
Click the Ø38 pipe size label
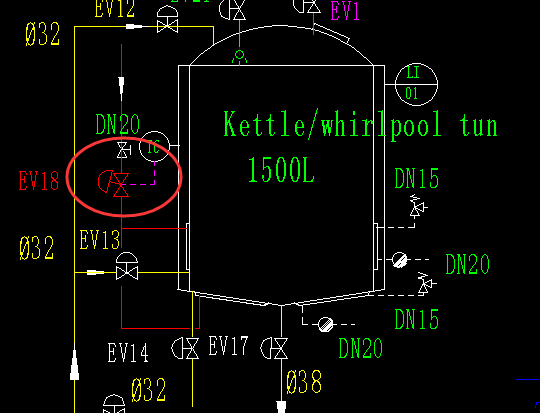[x=304, y=382]
